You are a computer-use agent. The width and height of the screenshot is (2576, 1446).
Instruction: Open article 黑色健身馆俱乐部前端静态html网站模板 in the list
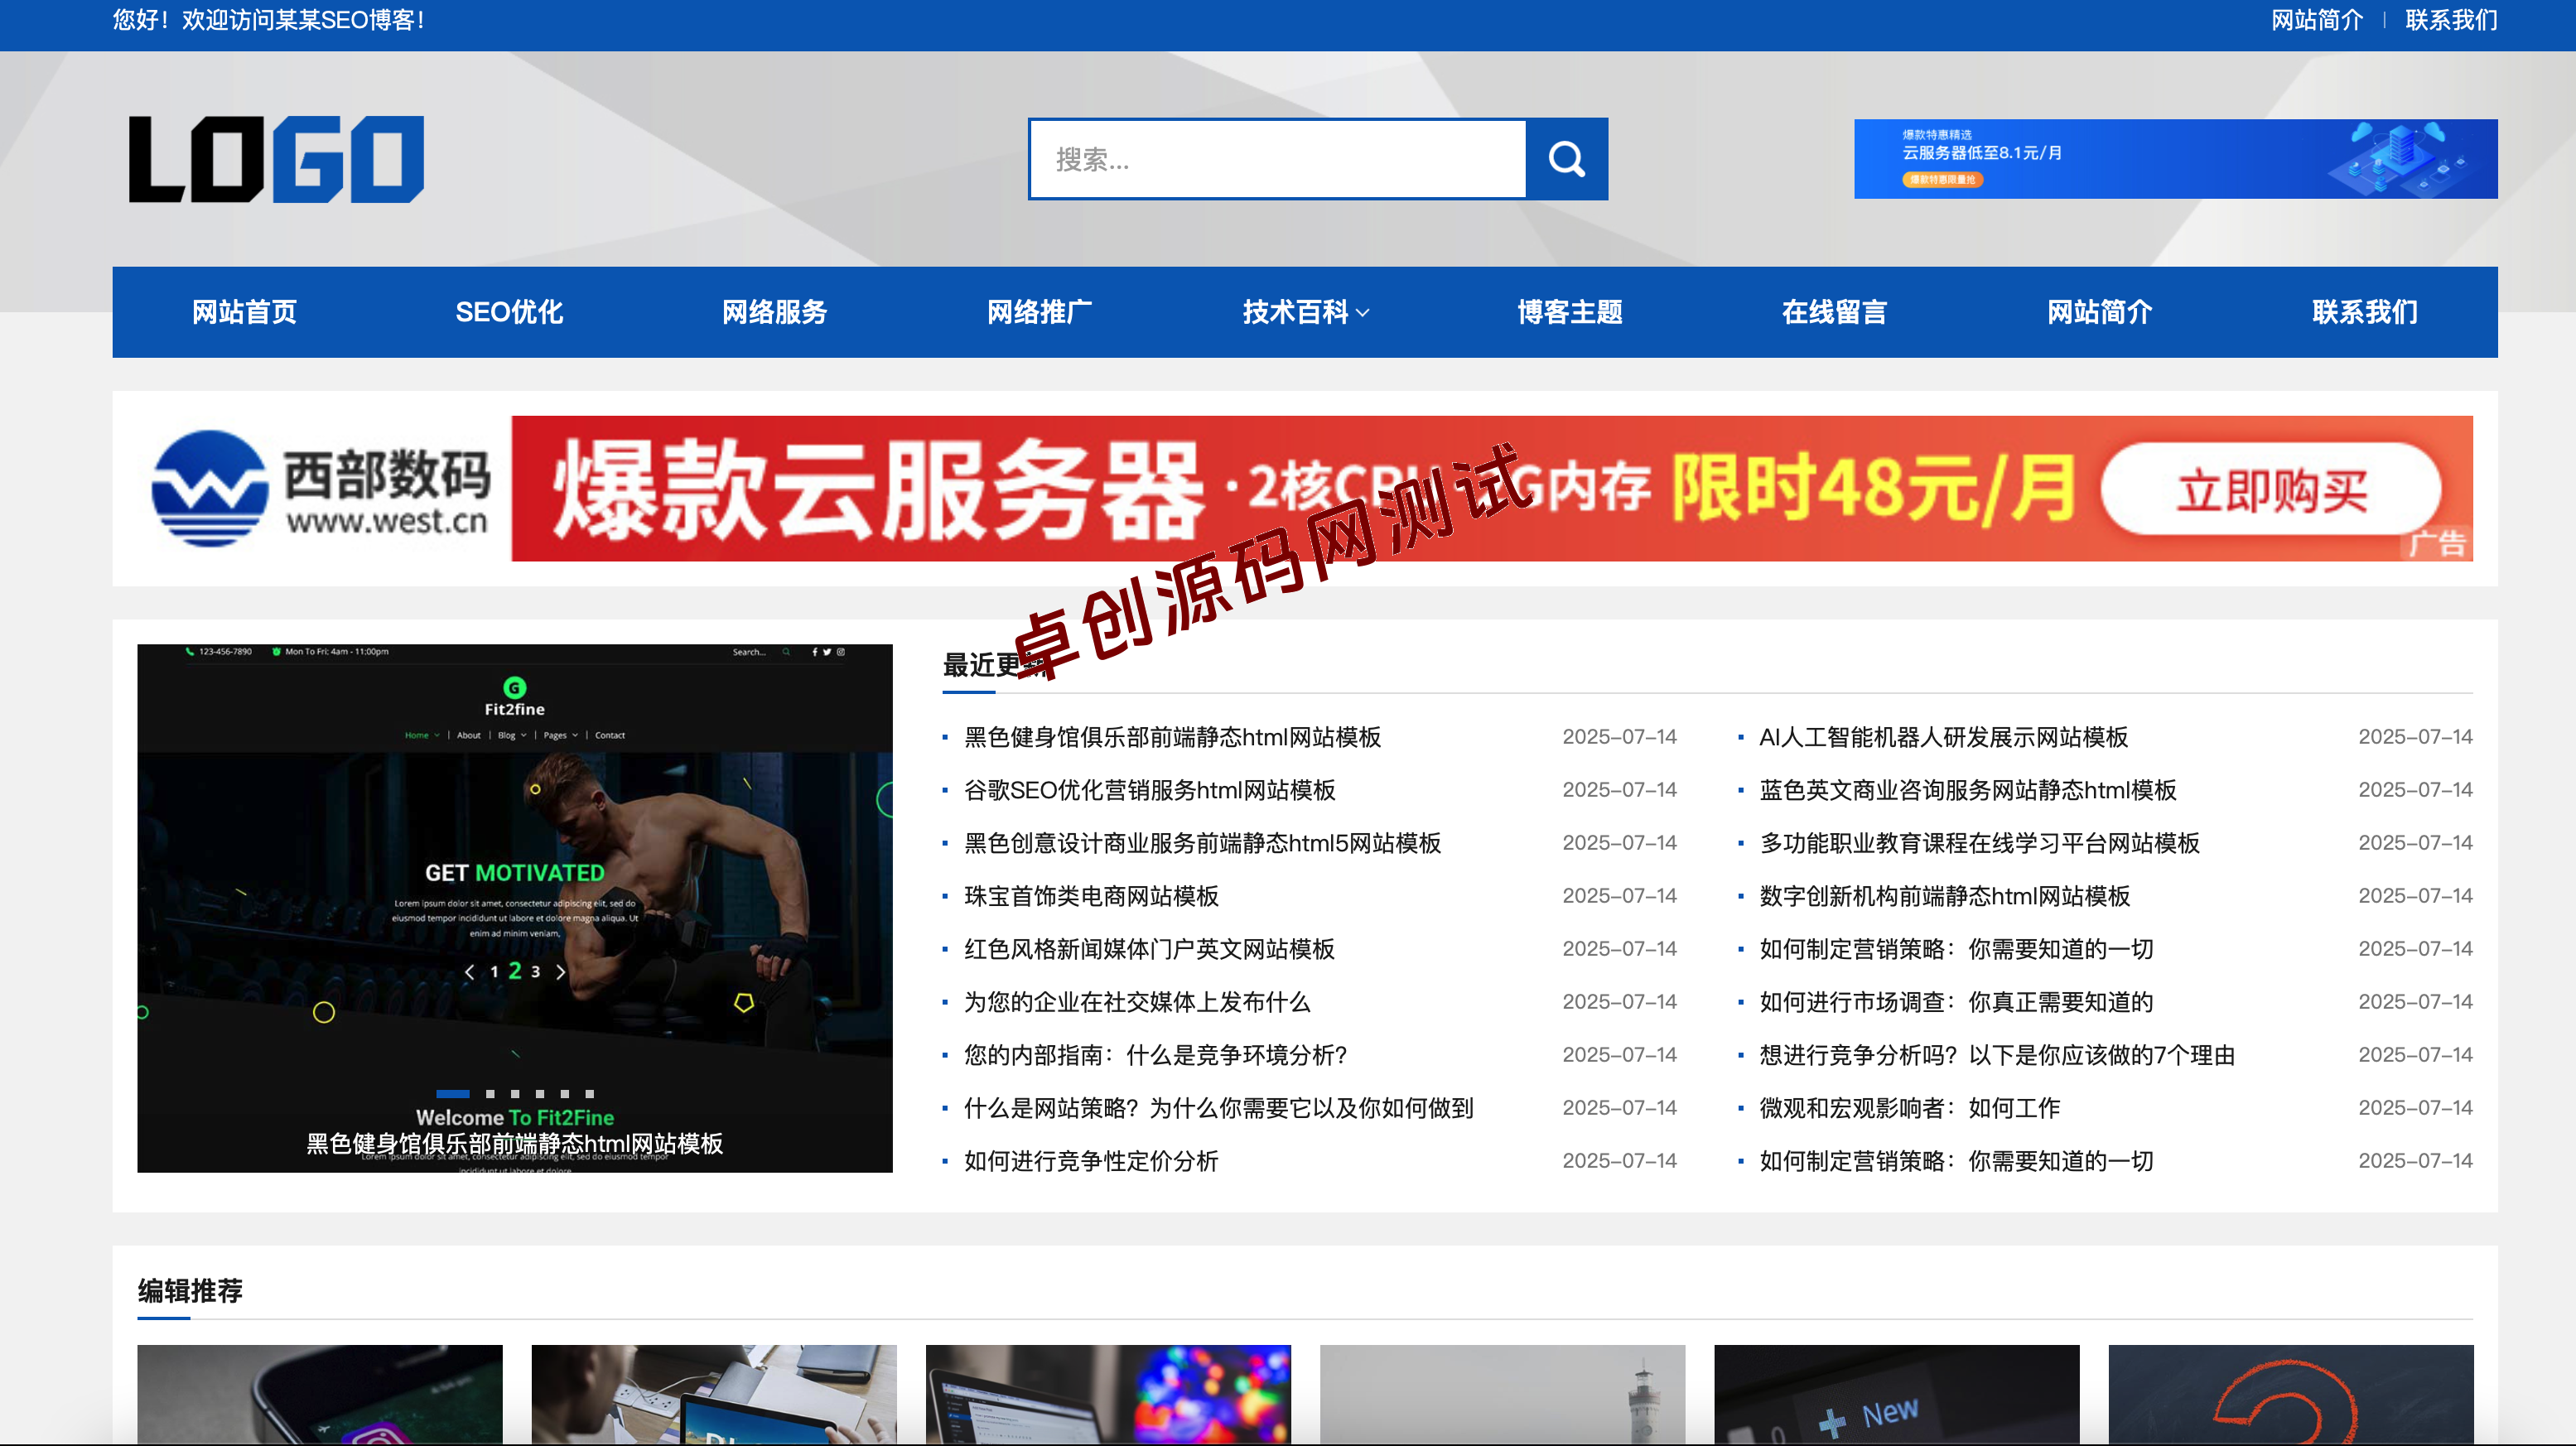click(1172, 737)
